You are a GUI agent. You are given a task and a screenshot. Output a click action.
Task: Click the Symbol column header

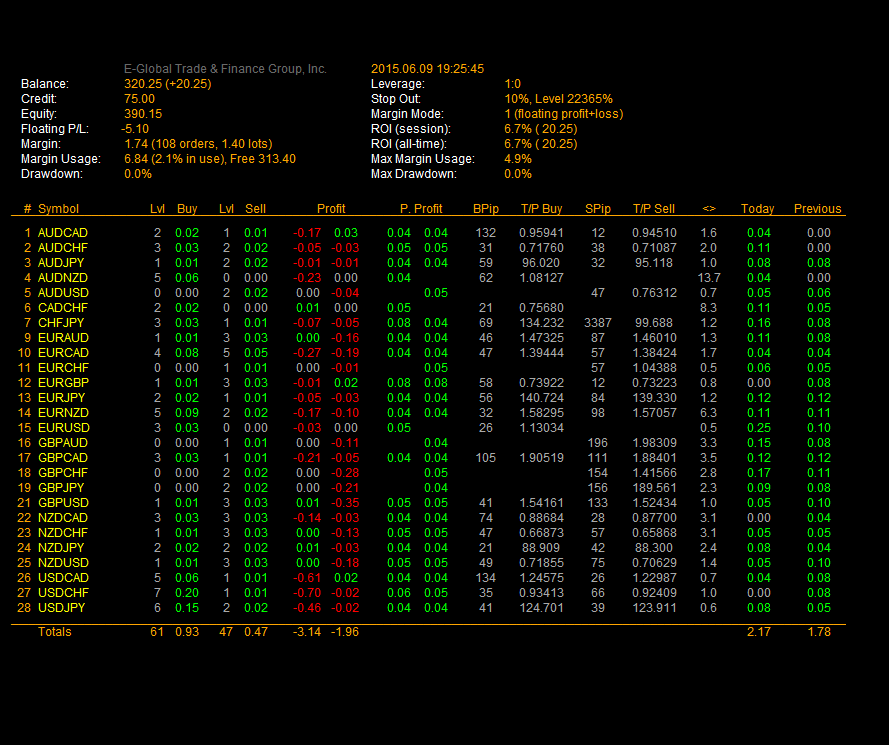[x=58, y=209]
